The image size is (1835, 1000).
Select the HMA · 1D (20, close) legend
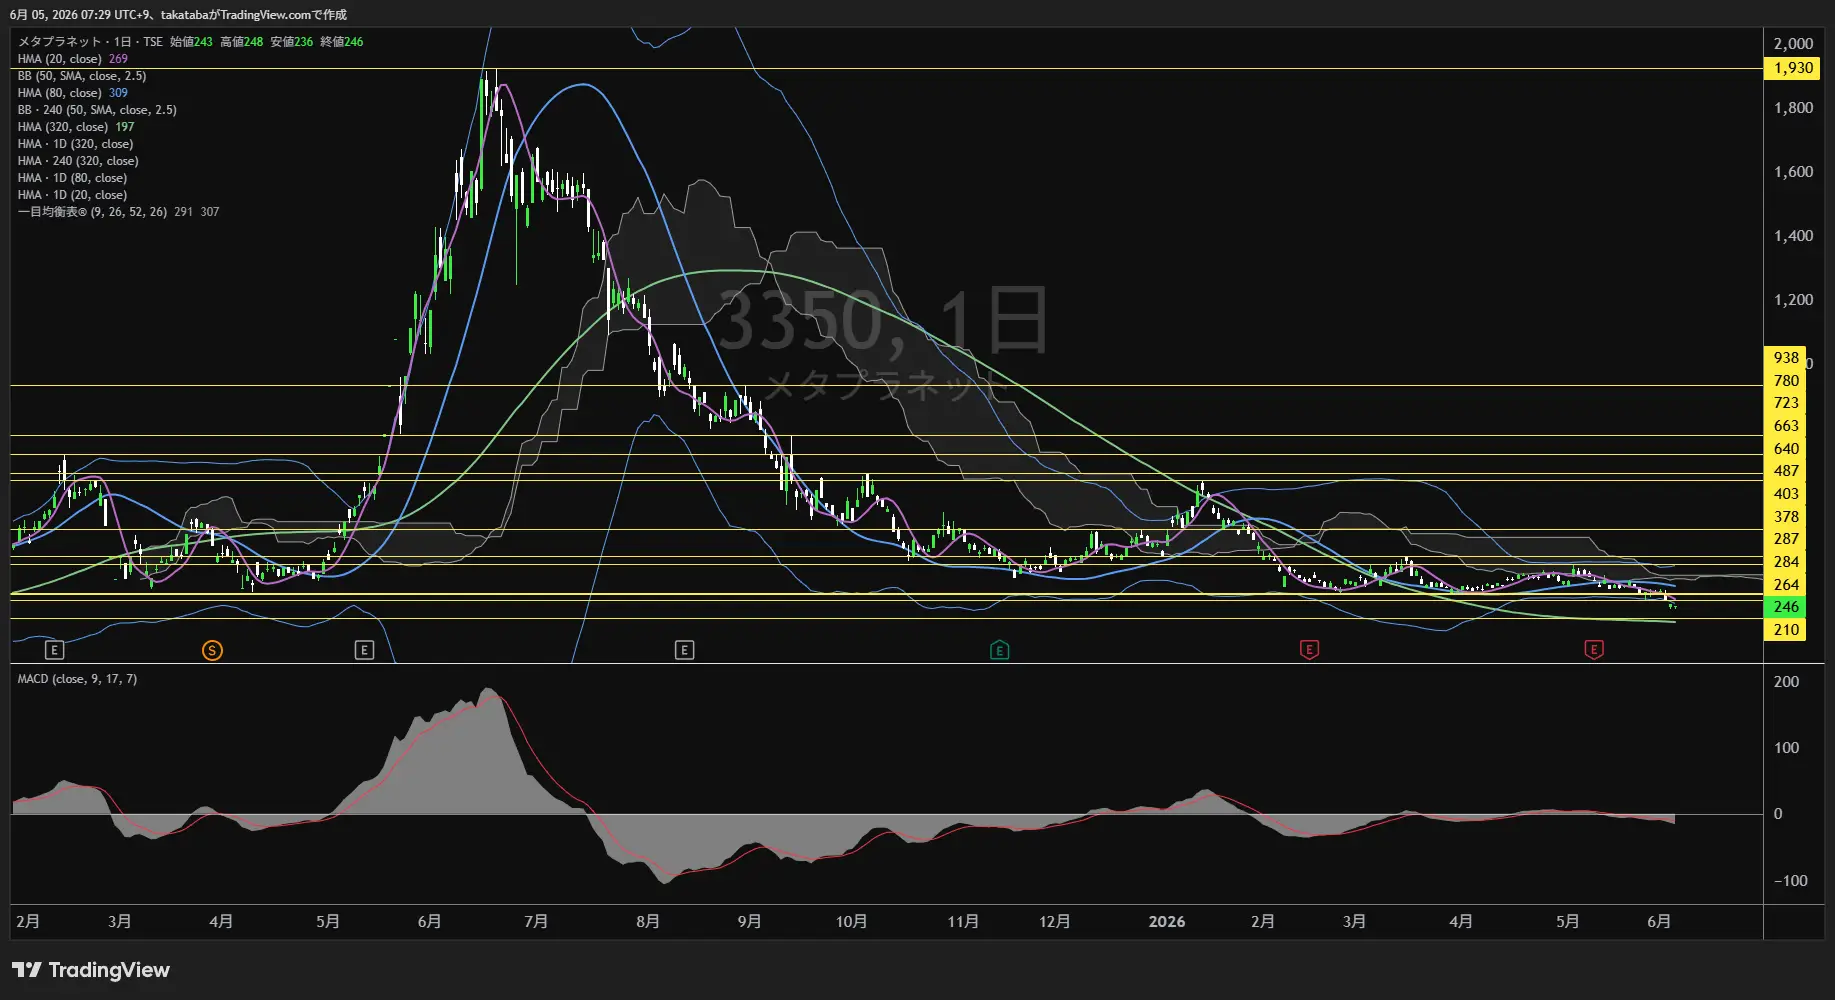point(72,195)
